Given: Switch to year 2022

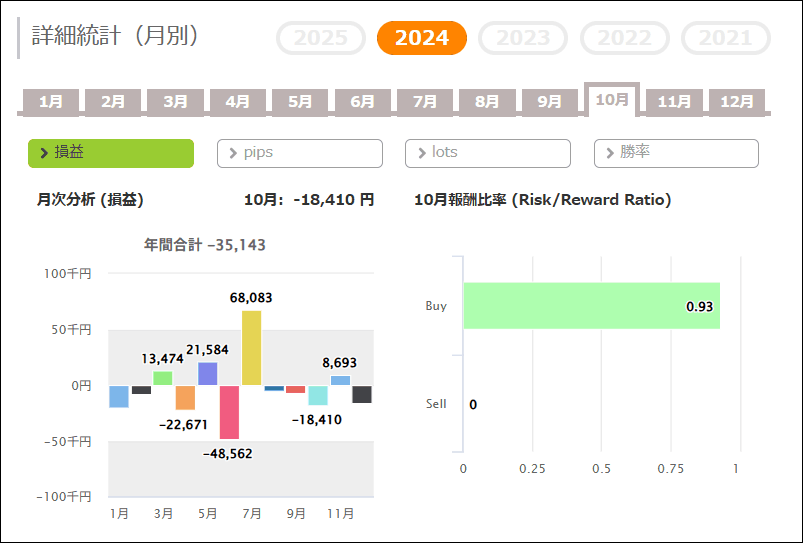Looking at the screenshot, I should coord(625,38).
